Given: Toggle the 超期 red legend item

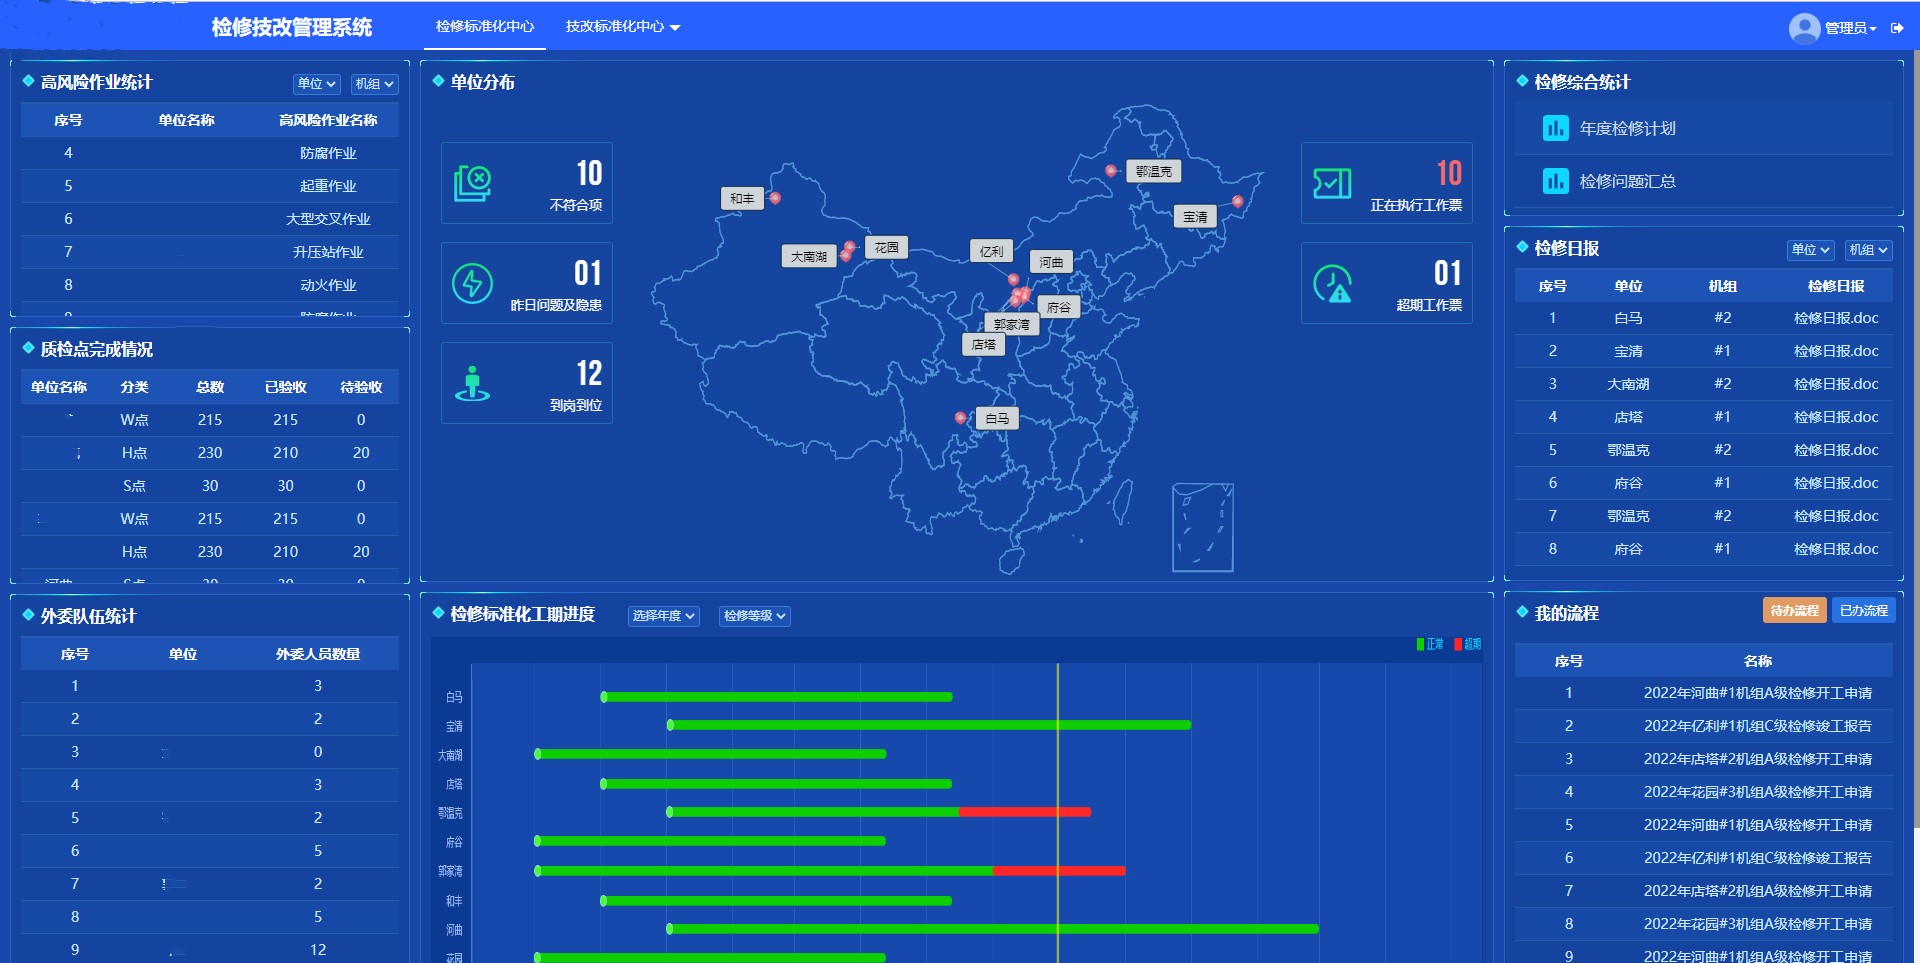Looking at the screenshot, I should pos(1467,644).
